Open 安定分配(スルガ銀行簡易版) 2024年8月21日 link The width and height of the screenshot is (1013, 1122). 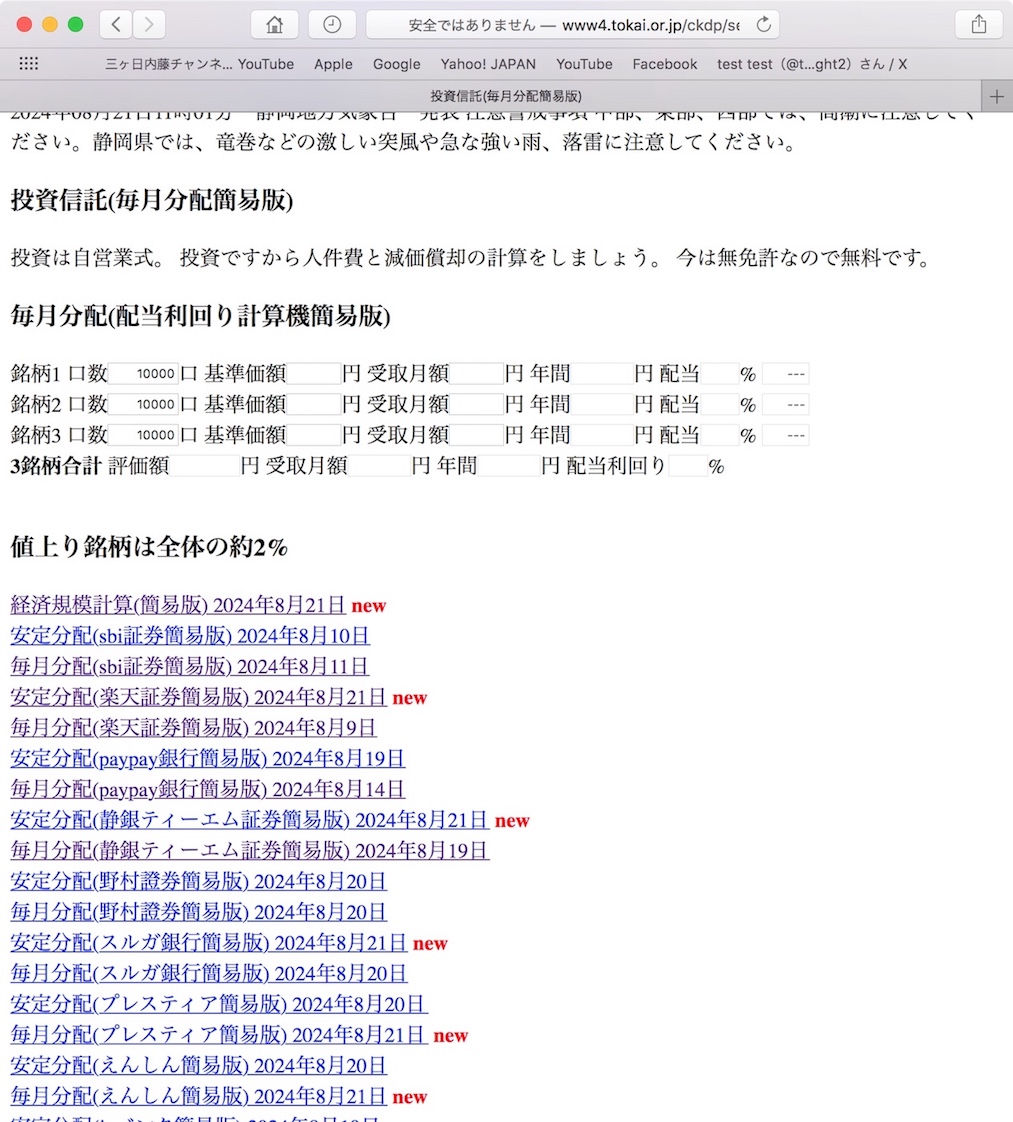tap(209, 944)
